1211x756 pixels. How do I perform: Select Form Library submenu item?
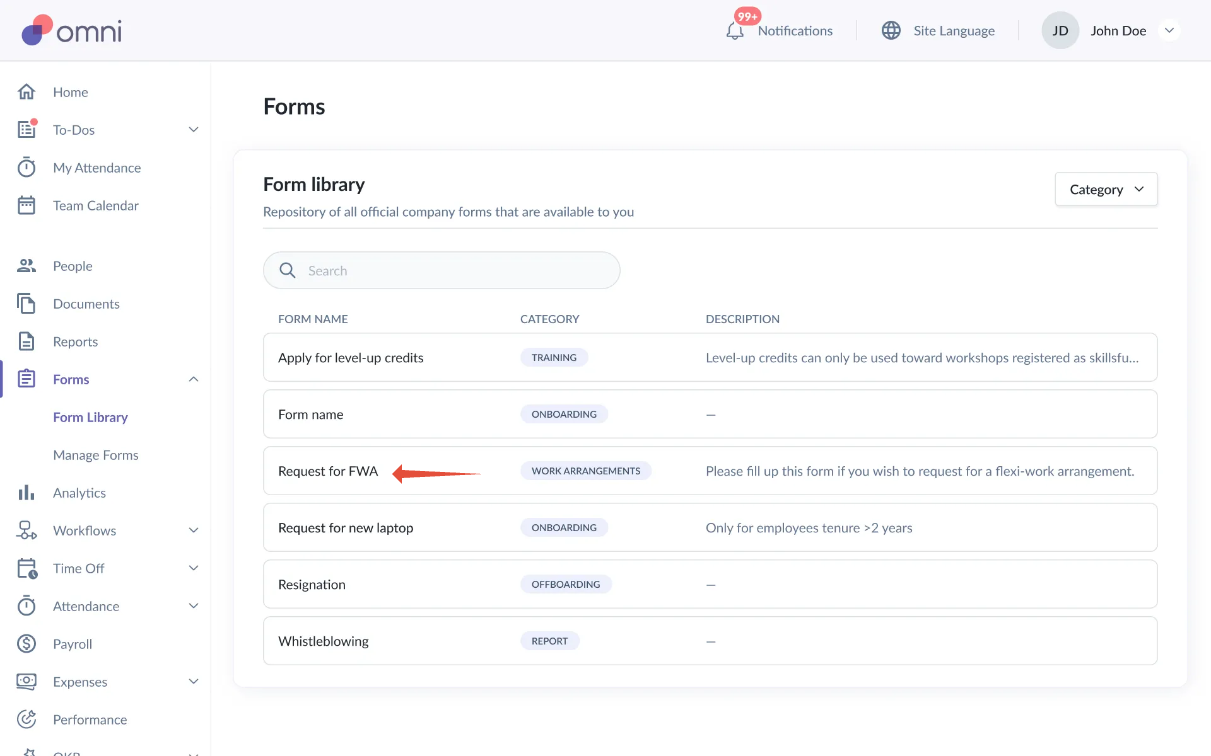pos(90,417)
